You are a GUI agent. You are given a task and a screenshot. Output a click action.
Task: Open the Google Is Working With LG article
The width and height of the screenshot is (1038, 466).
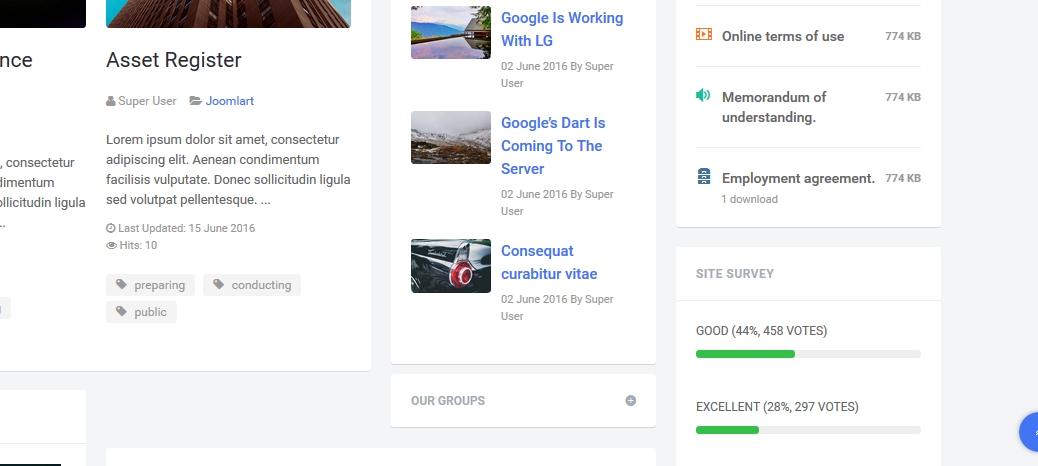[562, 29]
